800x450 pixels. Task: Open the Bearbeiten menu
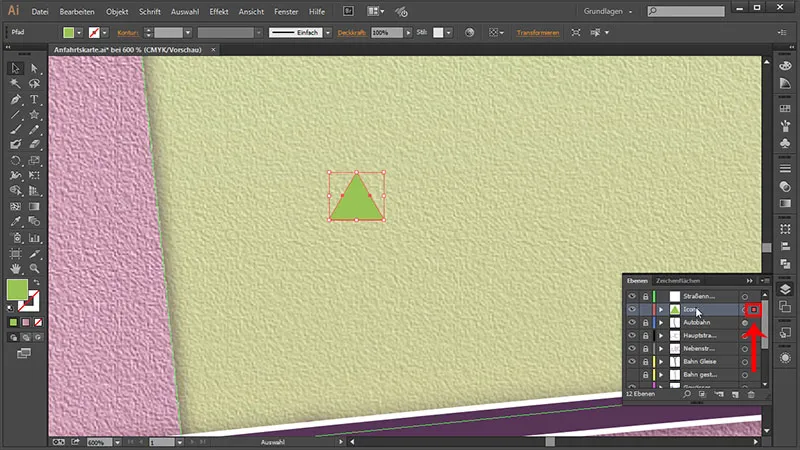point(77,11)
